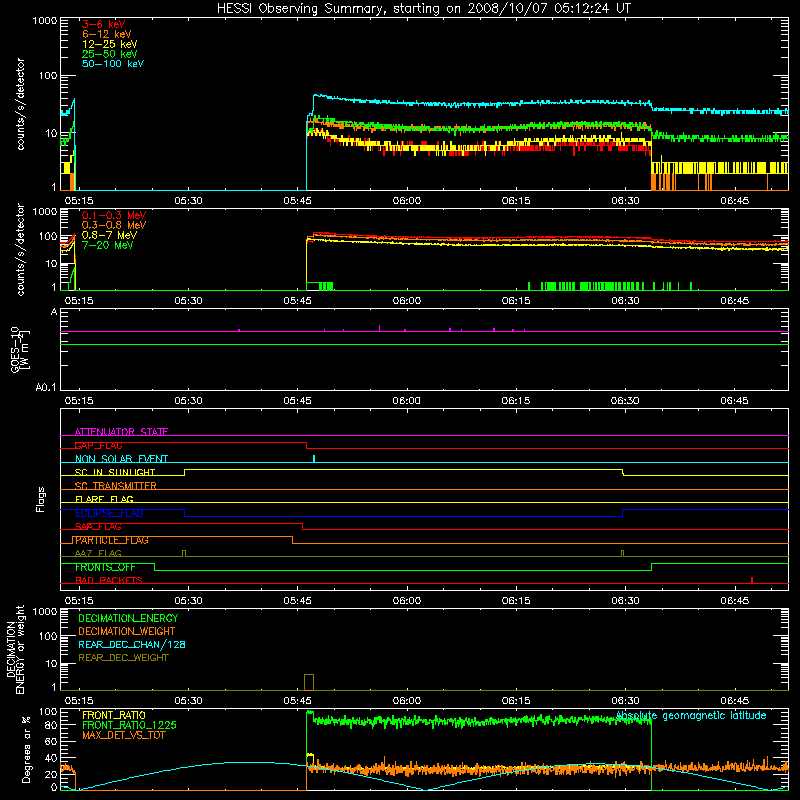Select the cyan 50-100 keV legend label
The height and width of the screenshot is (800, 800).
pyautogui.click(x=113, y=64)
